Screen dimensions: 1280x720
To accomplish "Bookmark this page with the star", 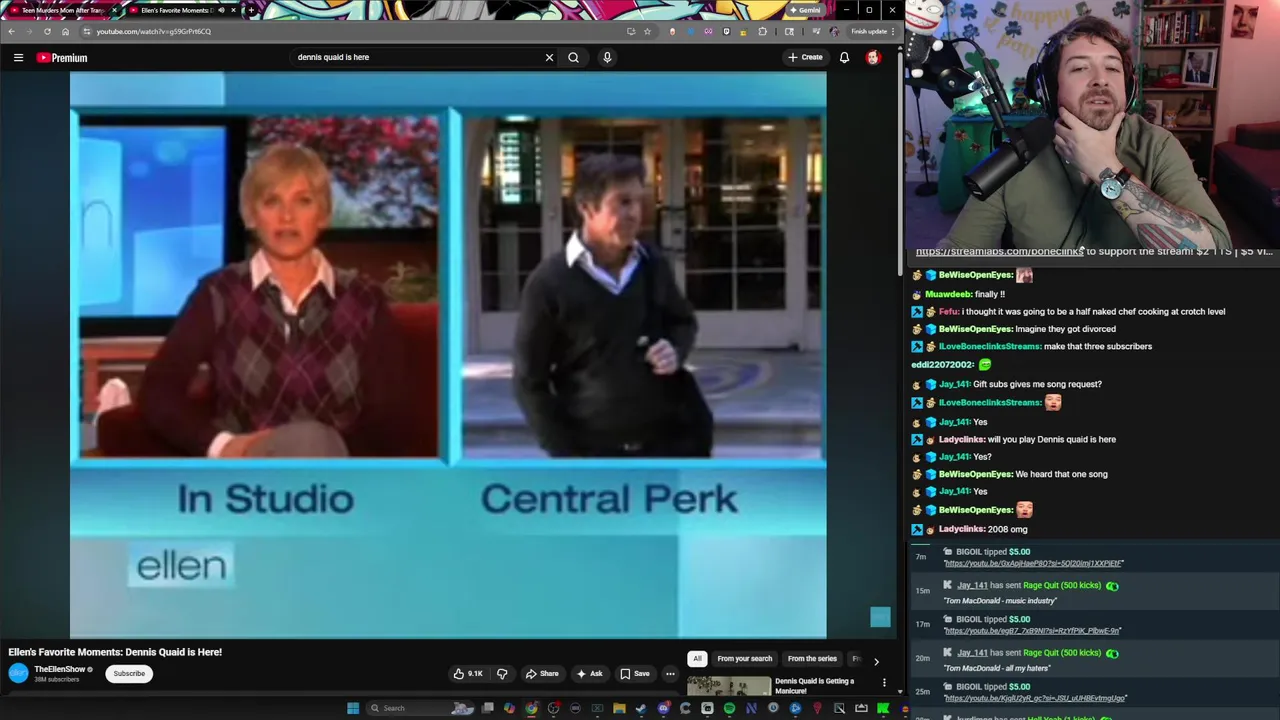I will coord(647,31).
